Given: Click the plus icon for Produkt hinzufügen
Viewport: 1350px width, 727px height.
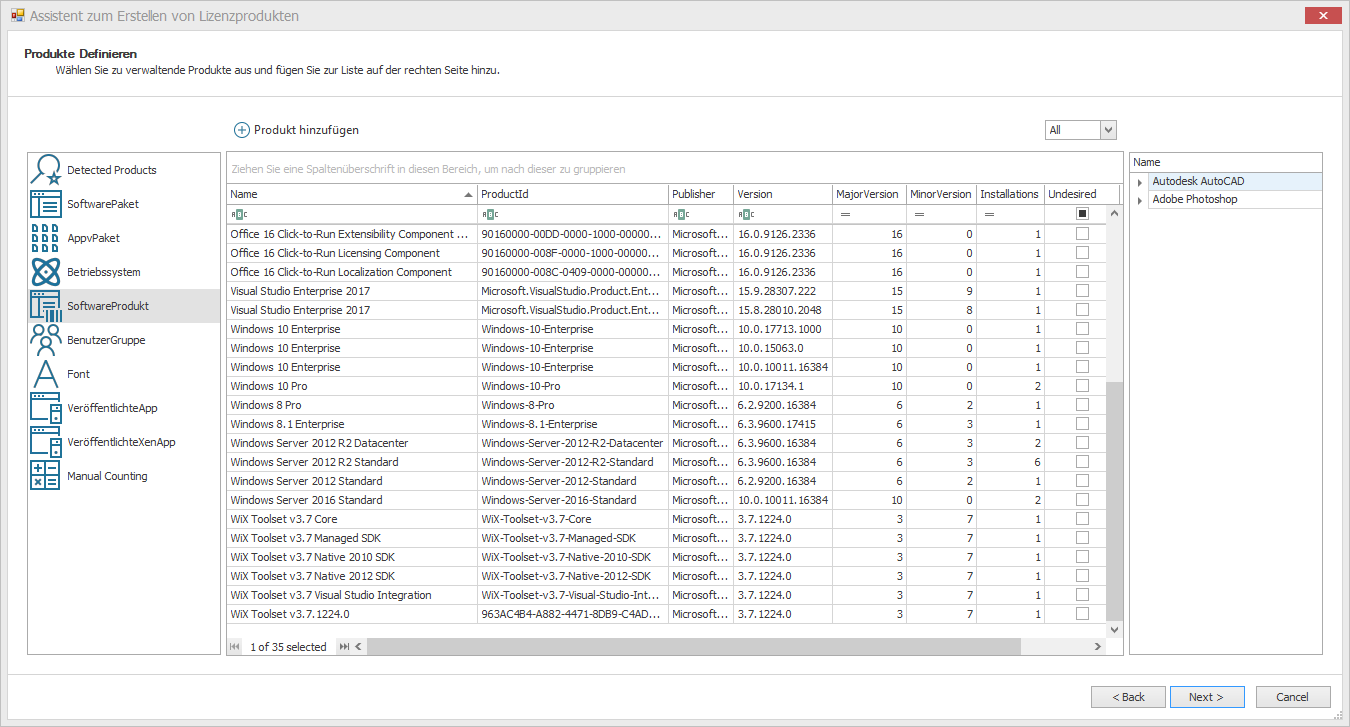Looking at the screenshot, I should click(x=242, y=130).
